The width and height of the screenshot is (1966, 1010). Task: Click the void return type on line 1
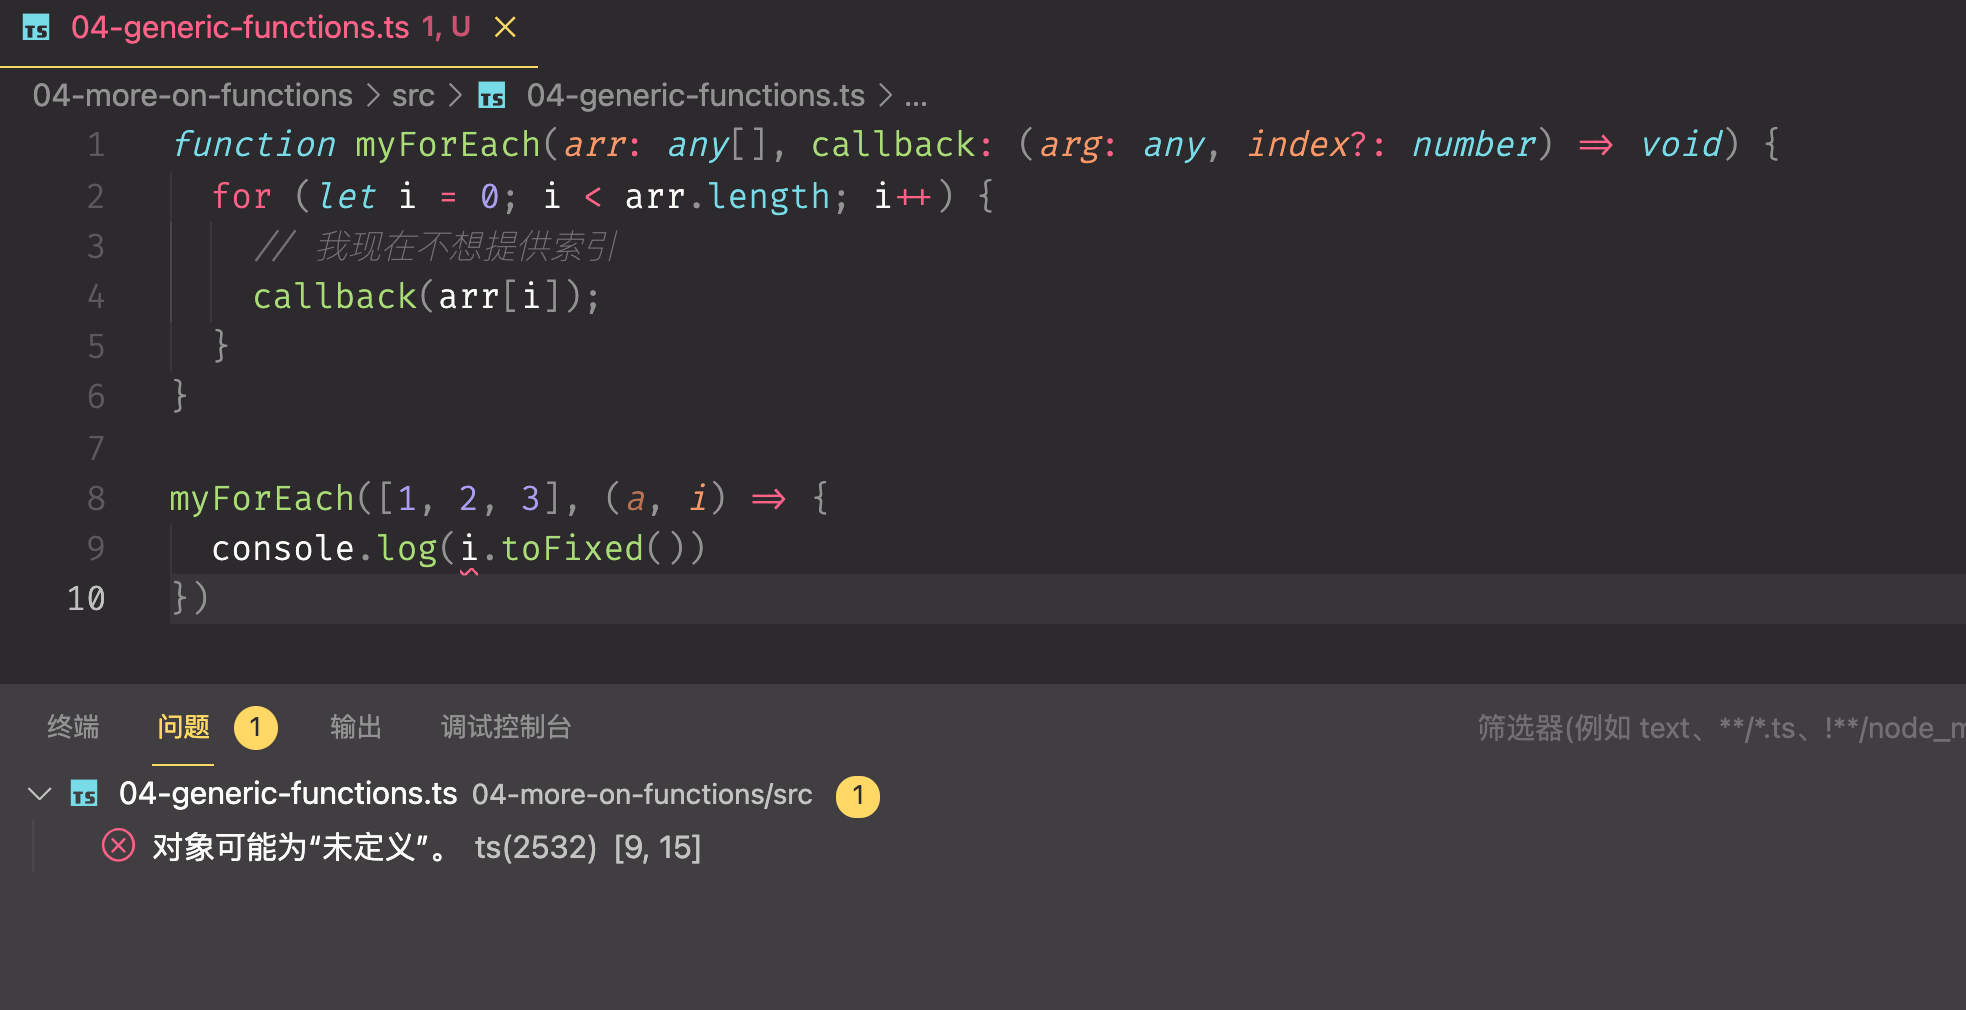[1681, 145]
